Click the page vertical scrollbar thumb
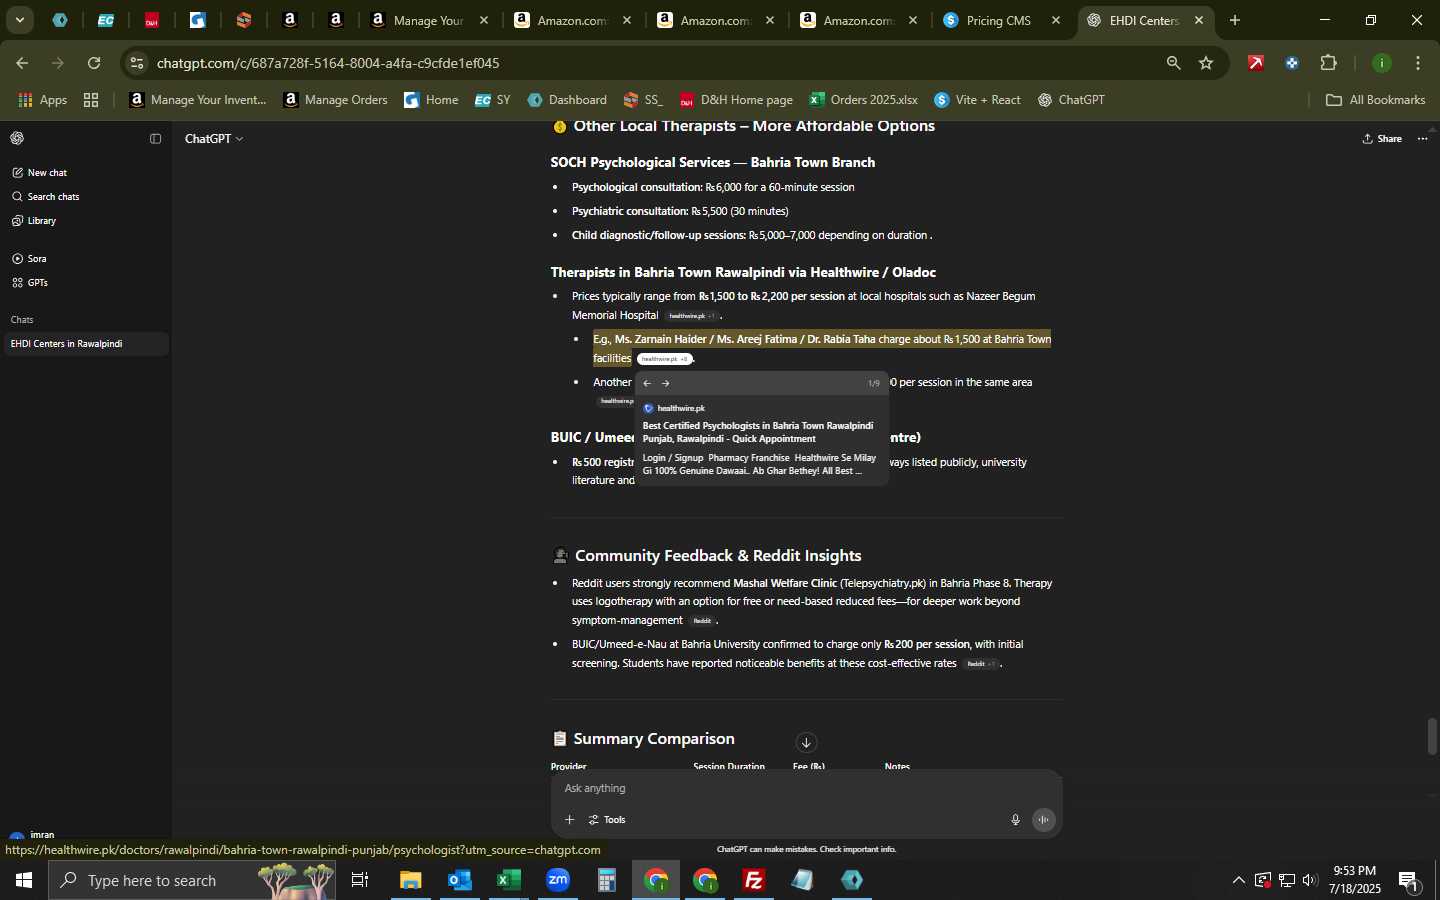This screenshot has height=900, width=1440. pyautogui.click(x=1432, y=737)
